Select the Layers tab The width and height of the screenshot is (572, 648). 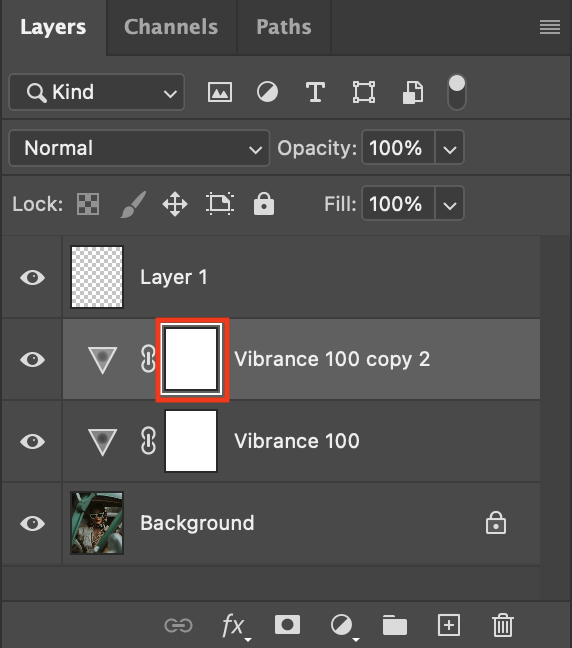click(x=53, y=27)
